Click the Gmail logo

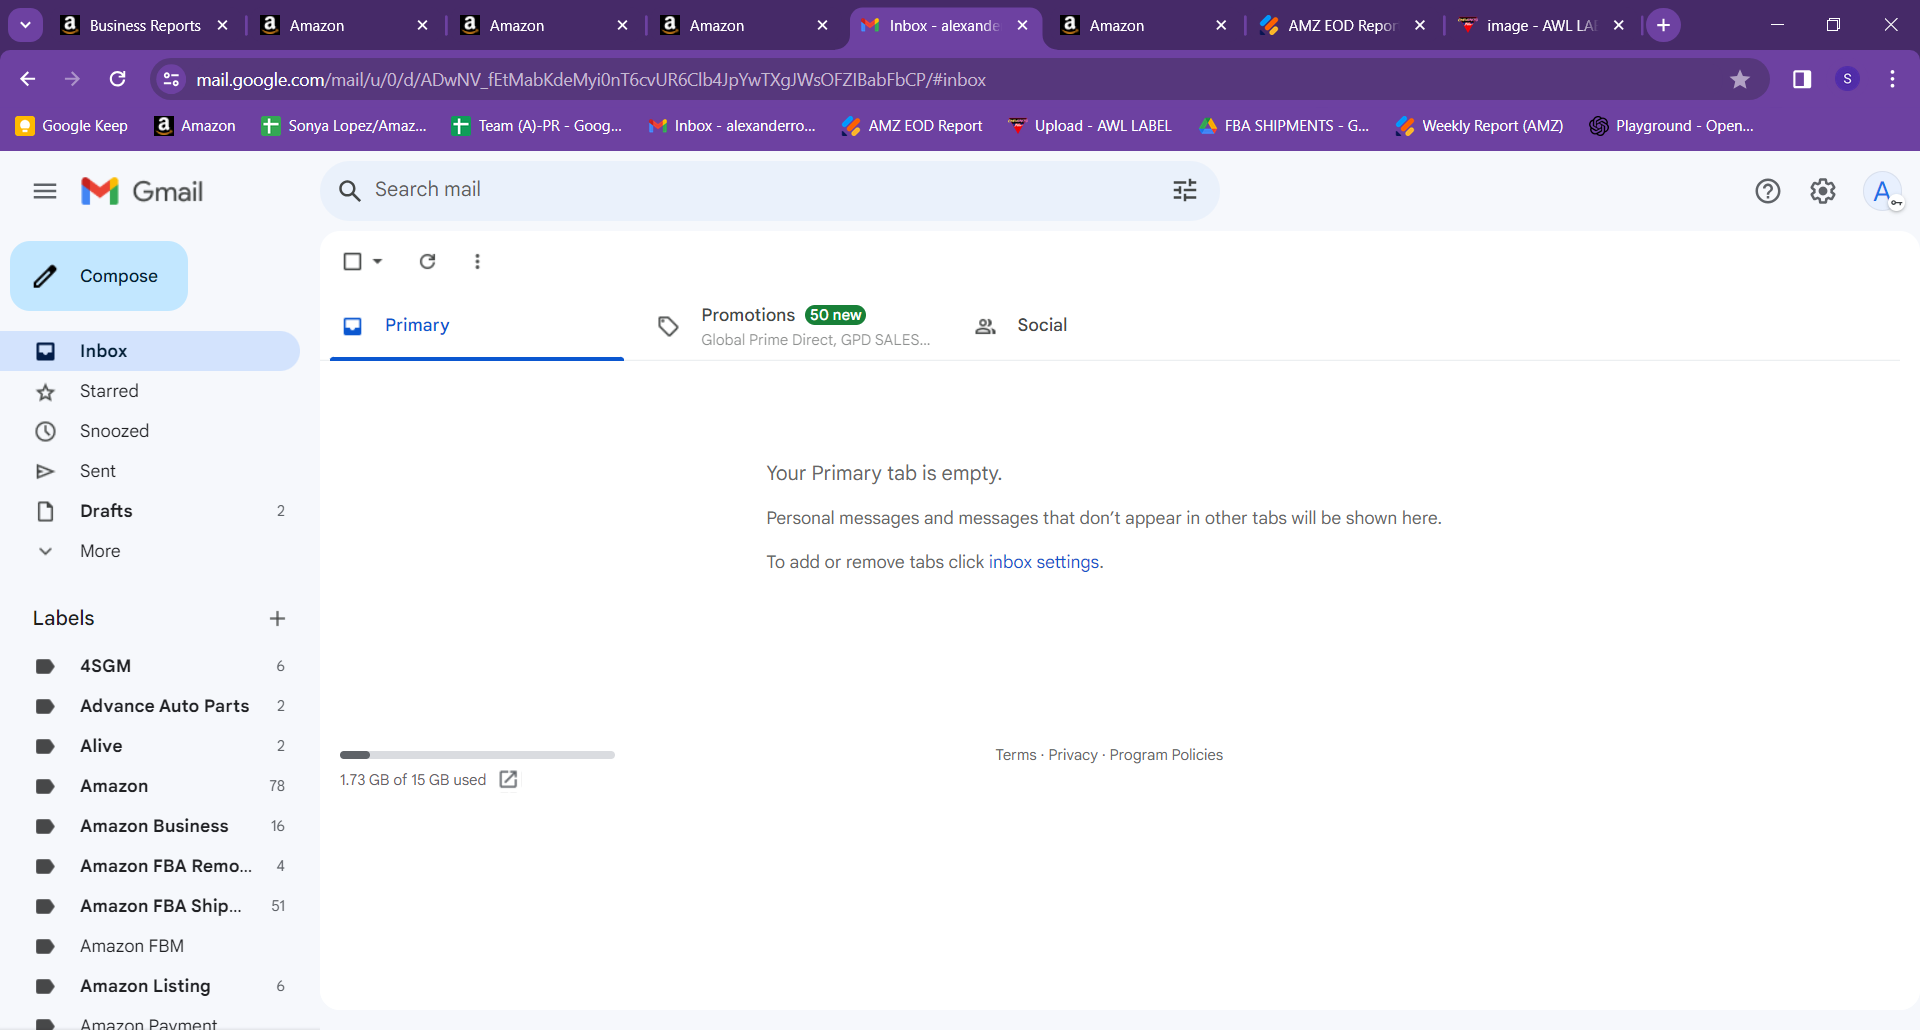(142, 191)
